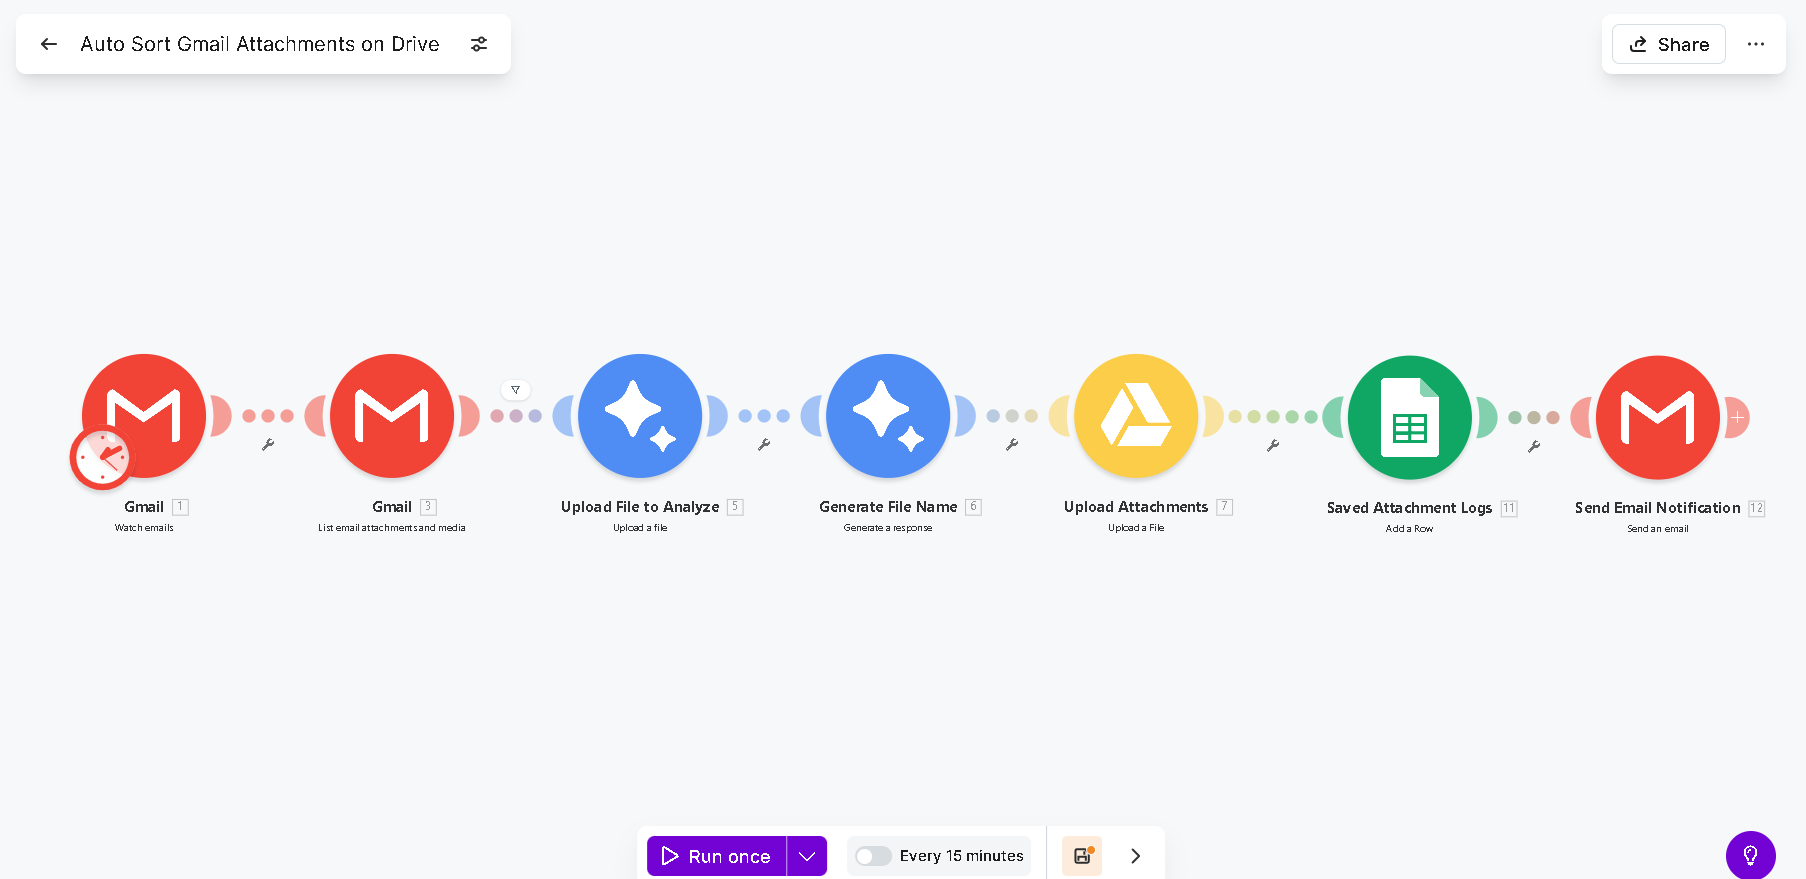1806x879 pixels.
Task: Open the Gmail List email attachments module
Action: coord(392,416)
